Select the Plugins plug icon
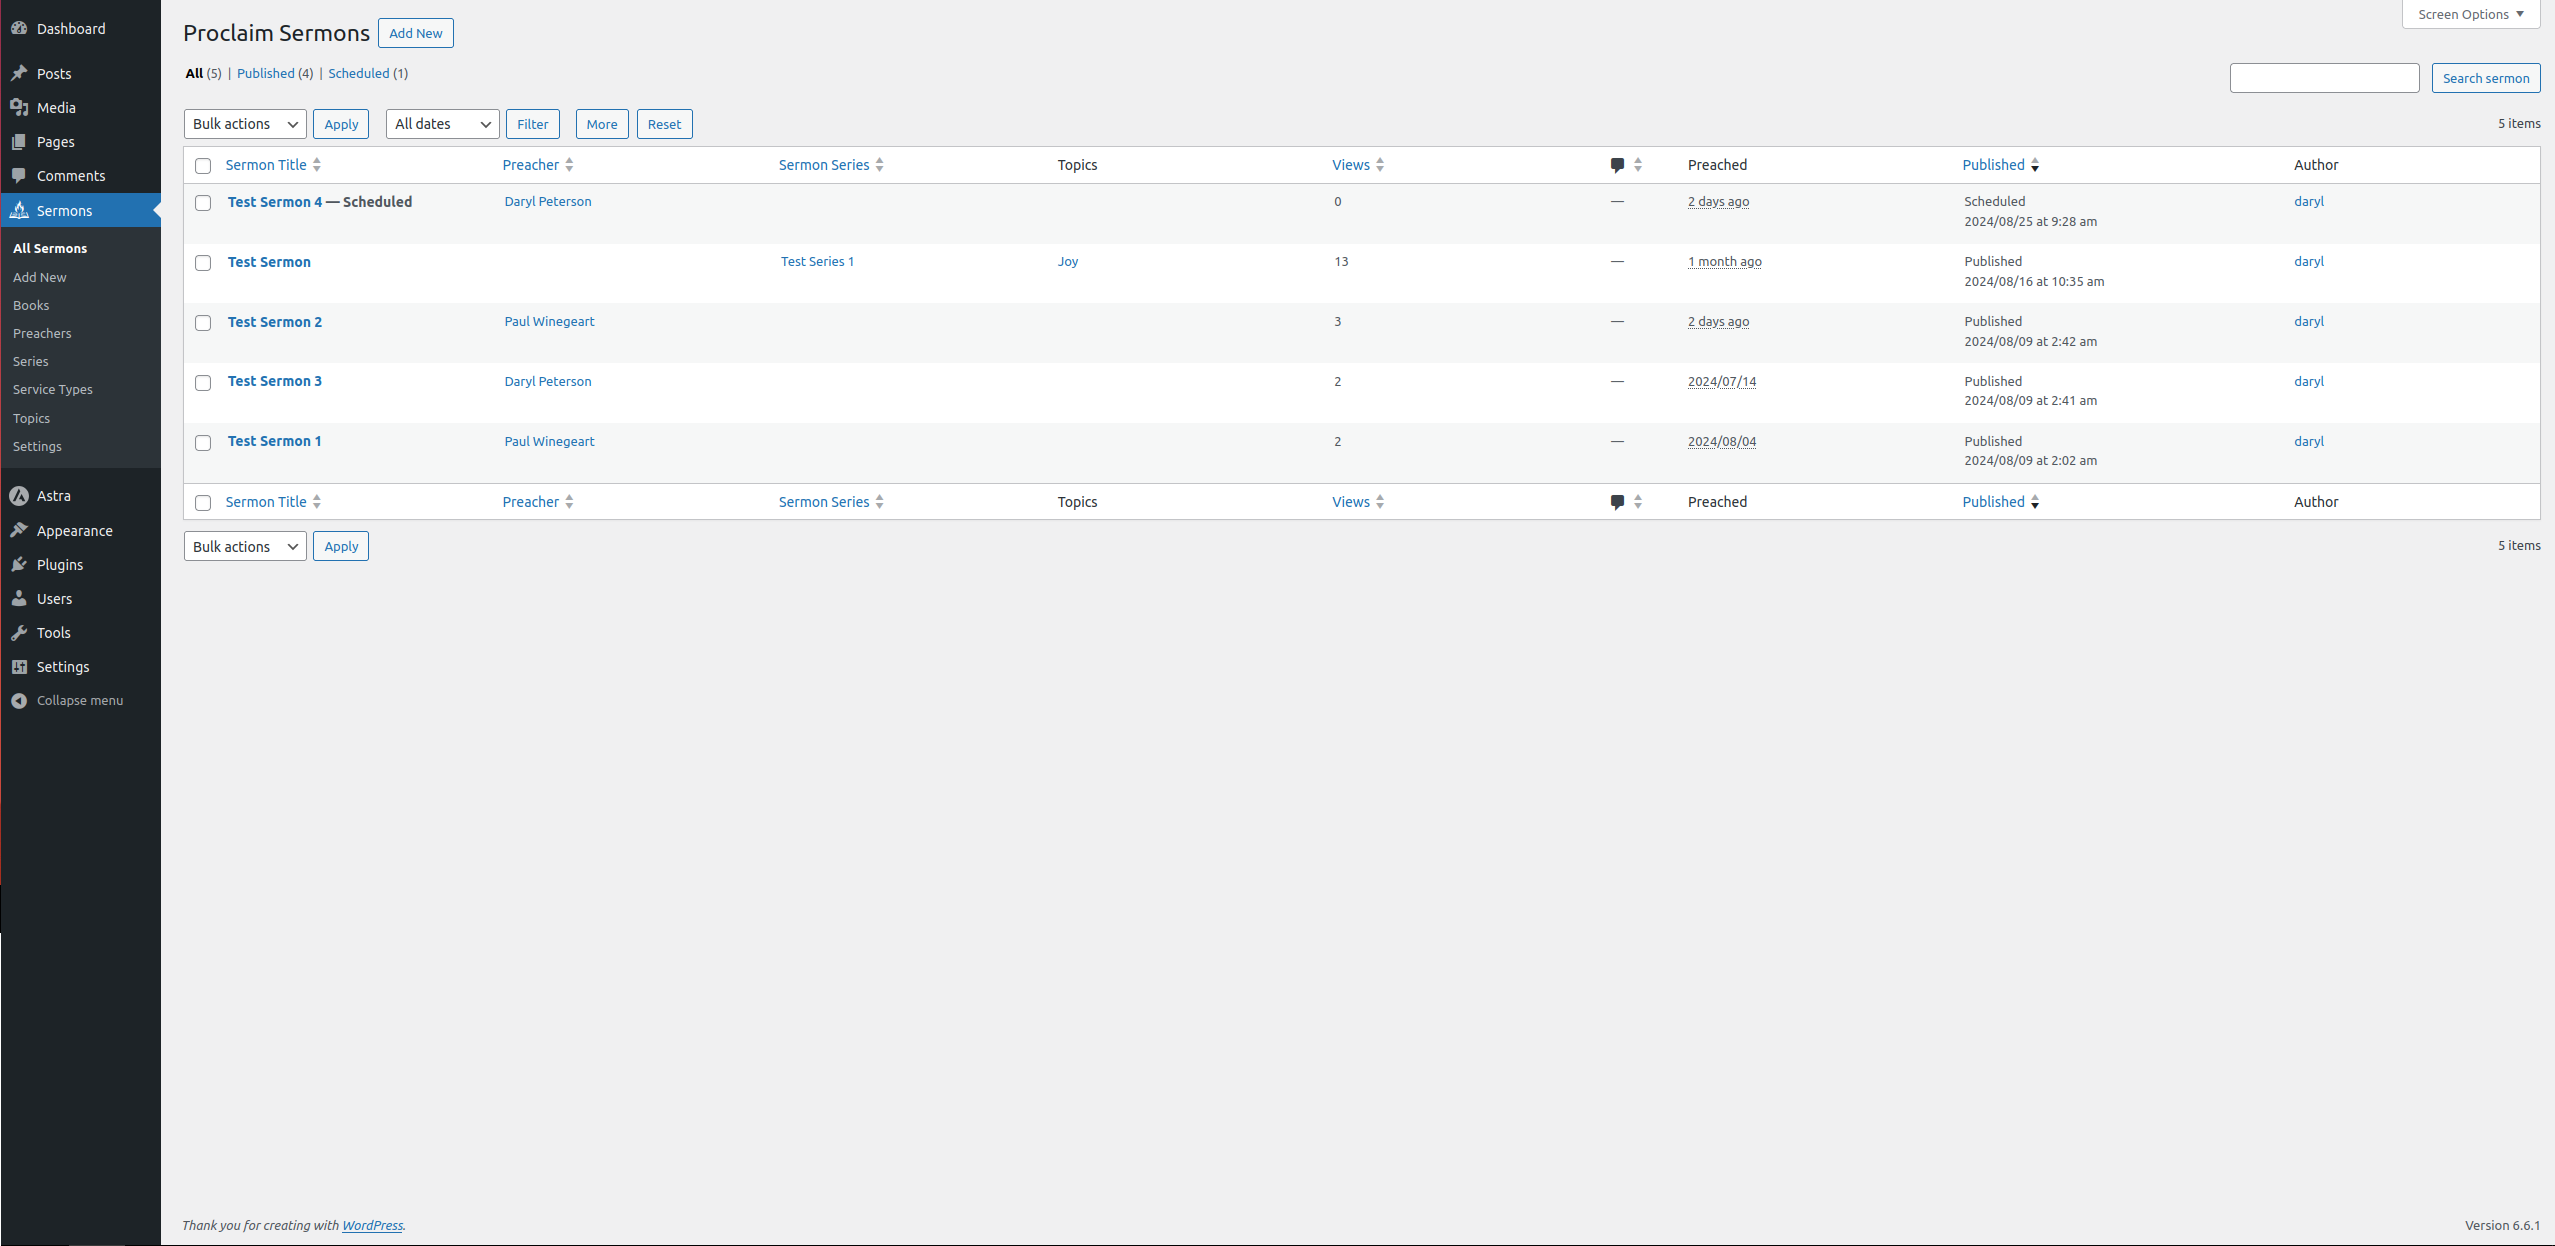 [21, 564]
